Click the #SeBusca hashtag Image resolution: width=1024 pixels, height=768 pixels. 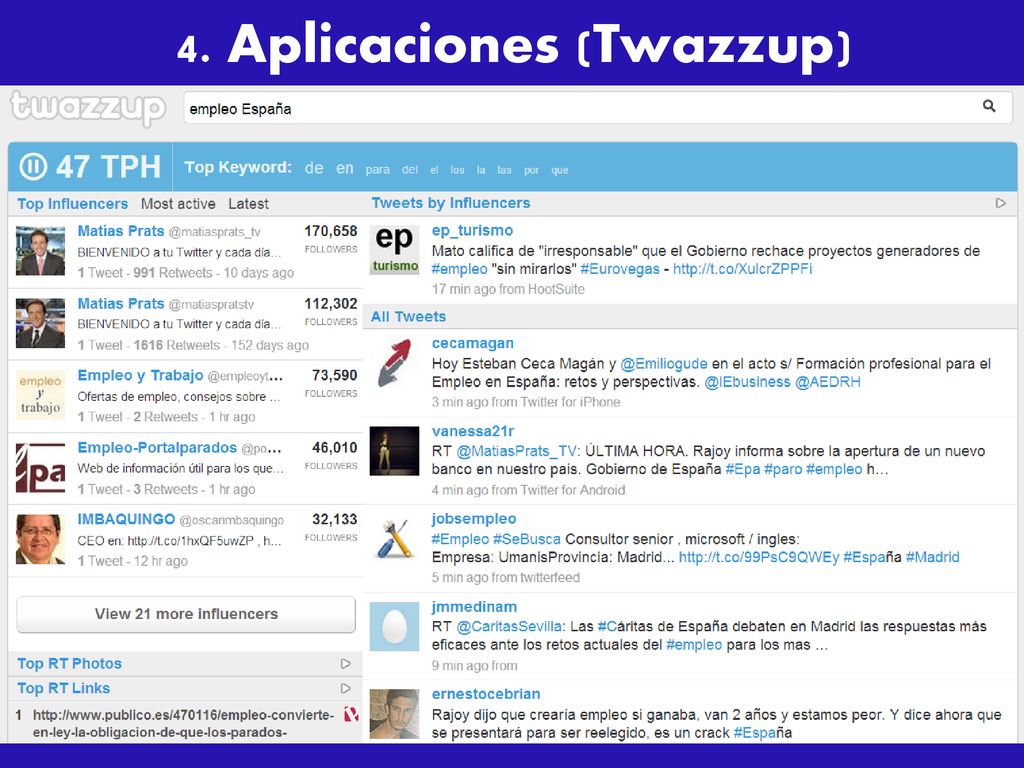point(526,539)
